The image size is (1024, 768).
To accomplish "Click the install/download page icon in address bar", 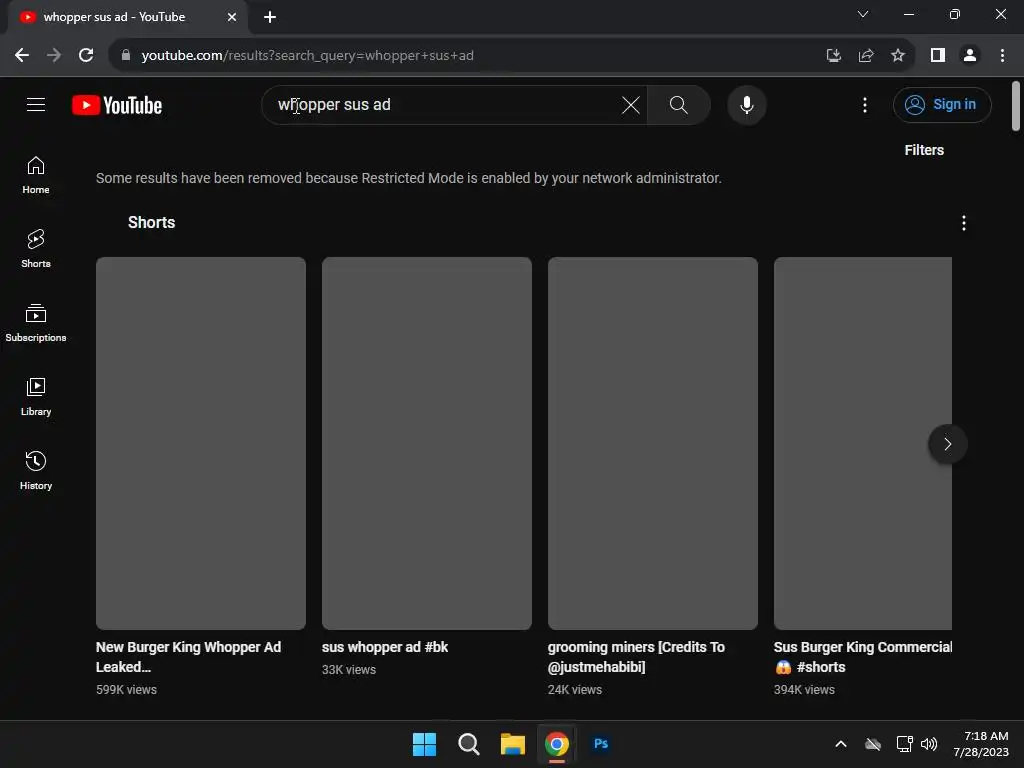I will 833,56.
